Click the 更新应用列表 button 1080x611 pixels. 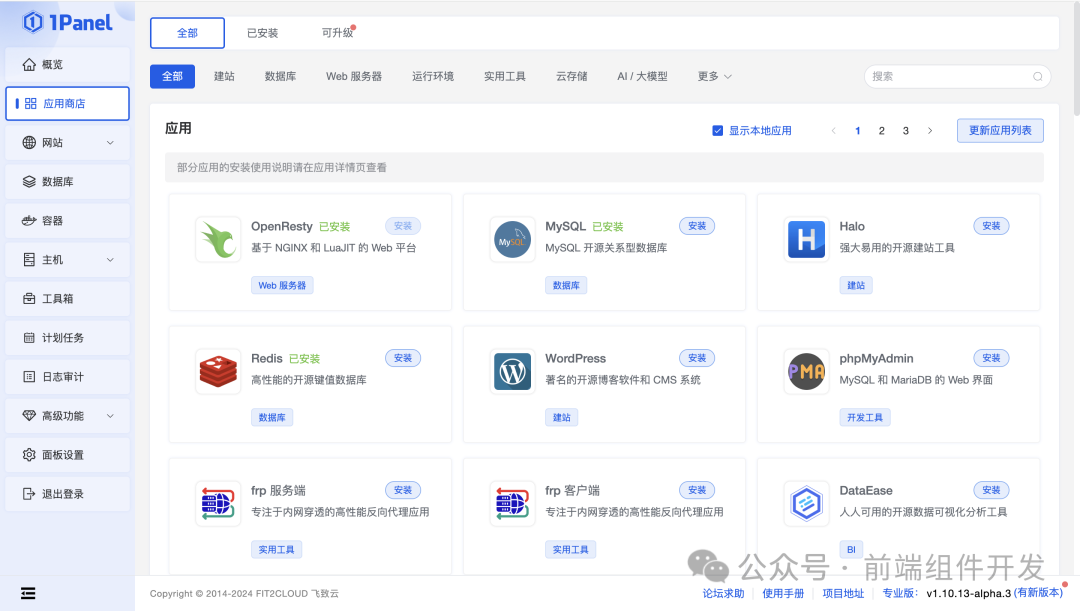tap(999, 130)
